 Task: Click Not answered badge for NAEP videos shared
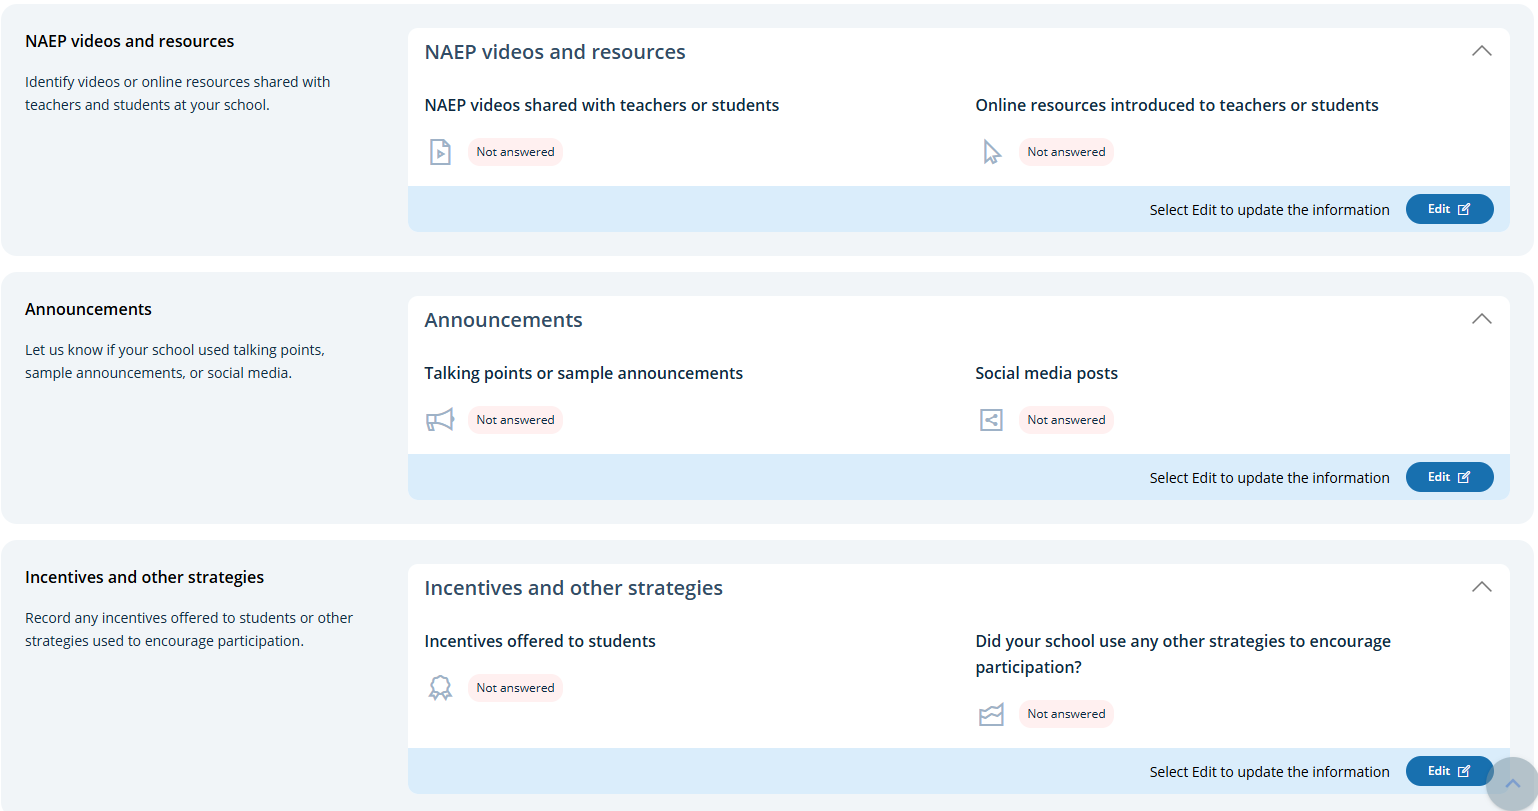click(515, 152)
